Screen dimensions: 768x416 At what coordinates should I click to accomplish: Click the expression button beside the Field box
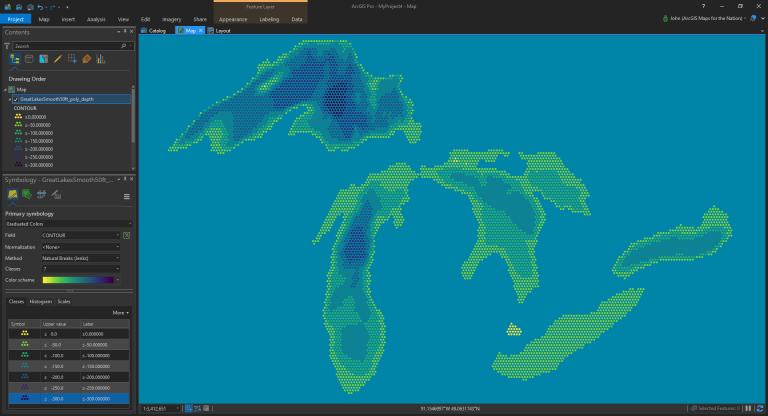(126, 235)
